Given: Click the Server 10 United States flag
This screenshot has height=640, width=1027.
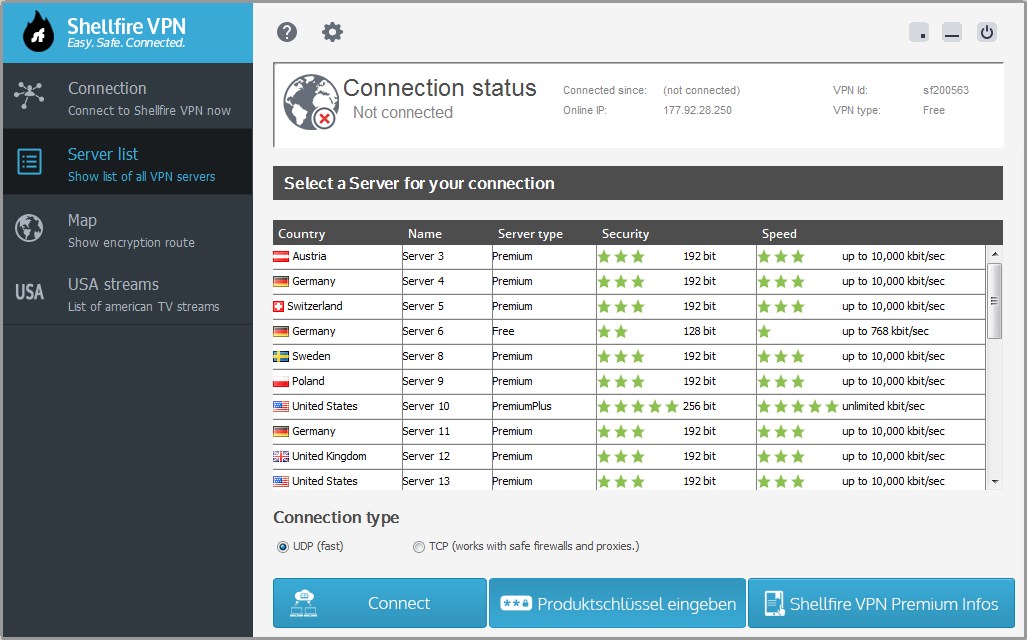Looking at the screenshot, I should [281, 406].
